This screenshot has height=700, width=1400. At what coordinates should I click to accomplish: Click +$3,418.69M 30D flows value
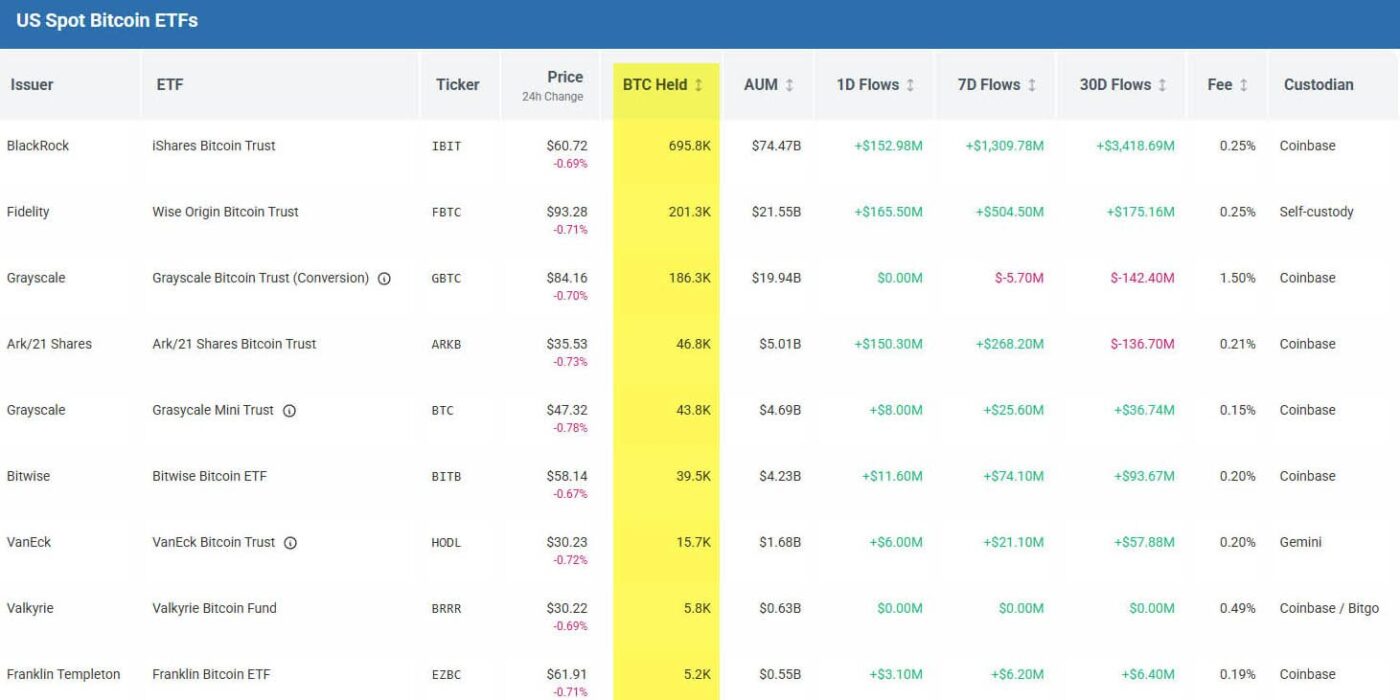click(1135, 146)
